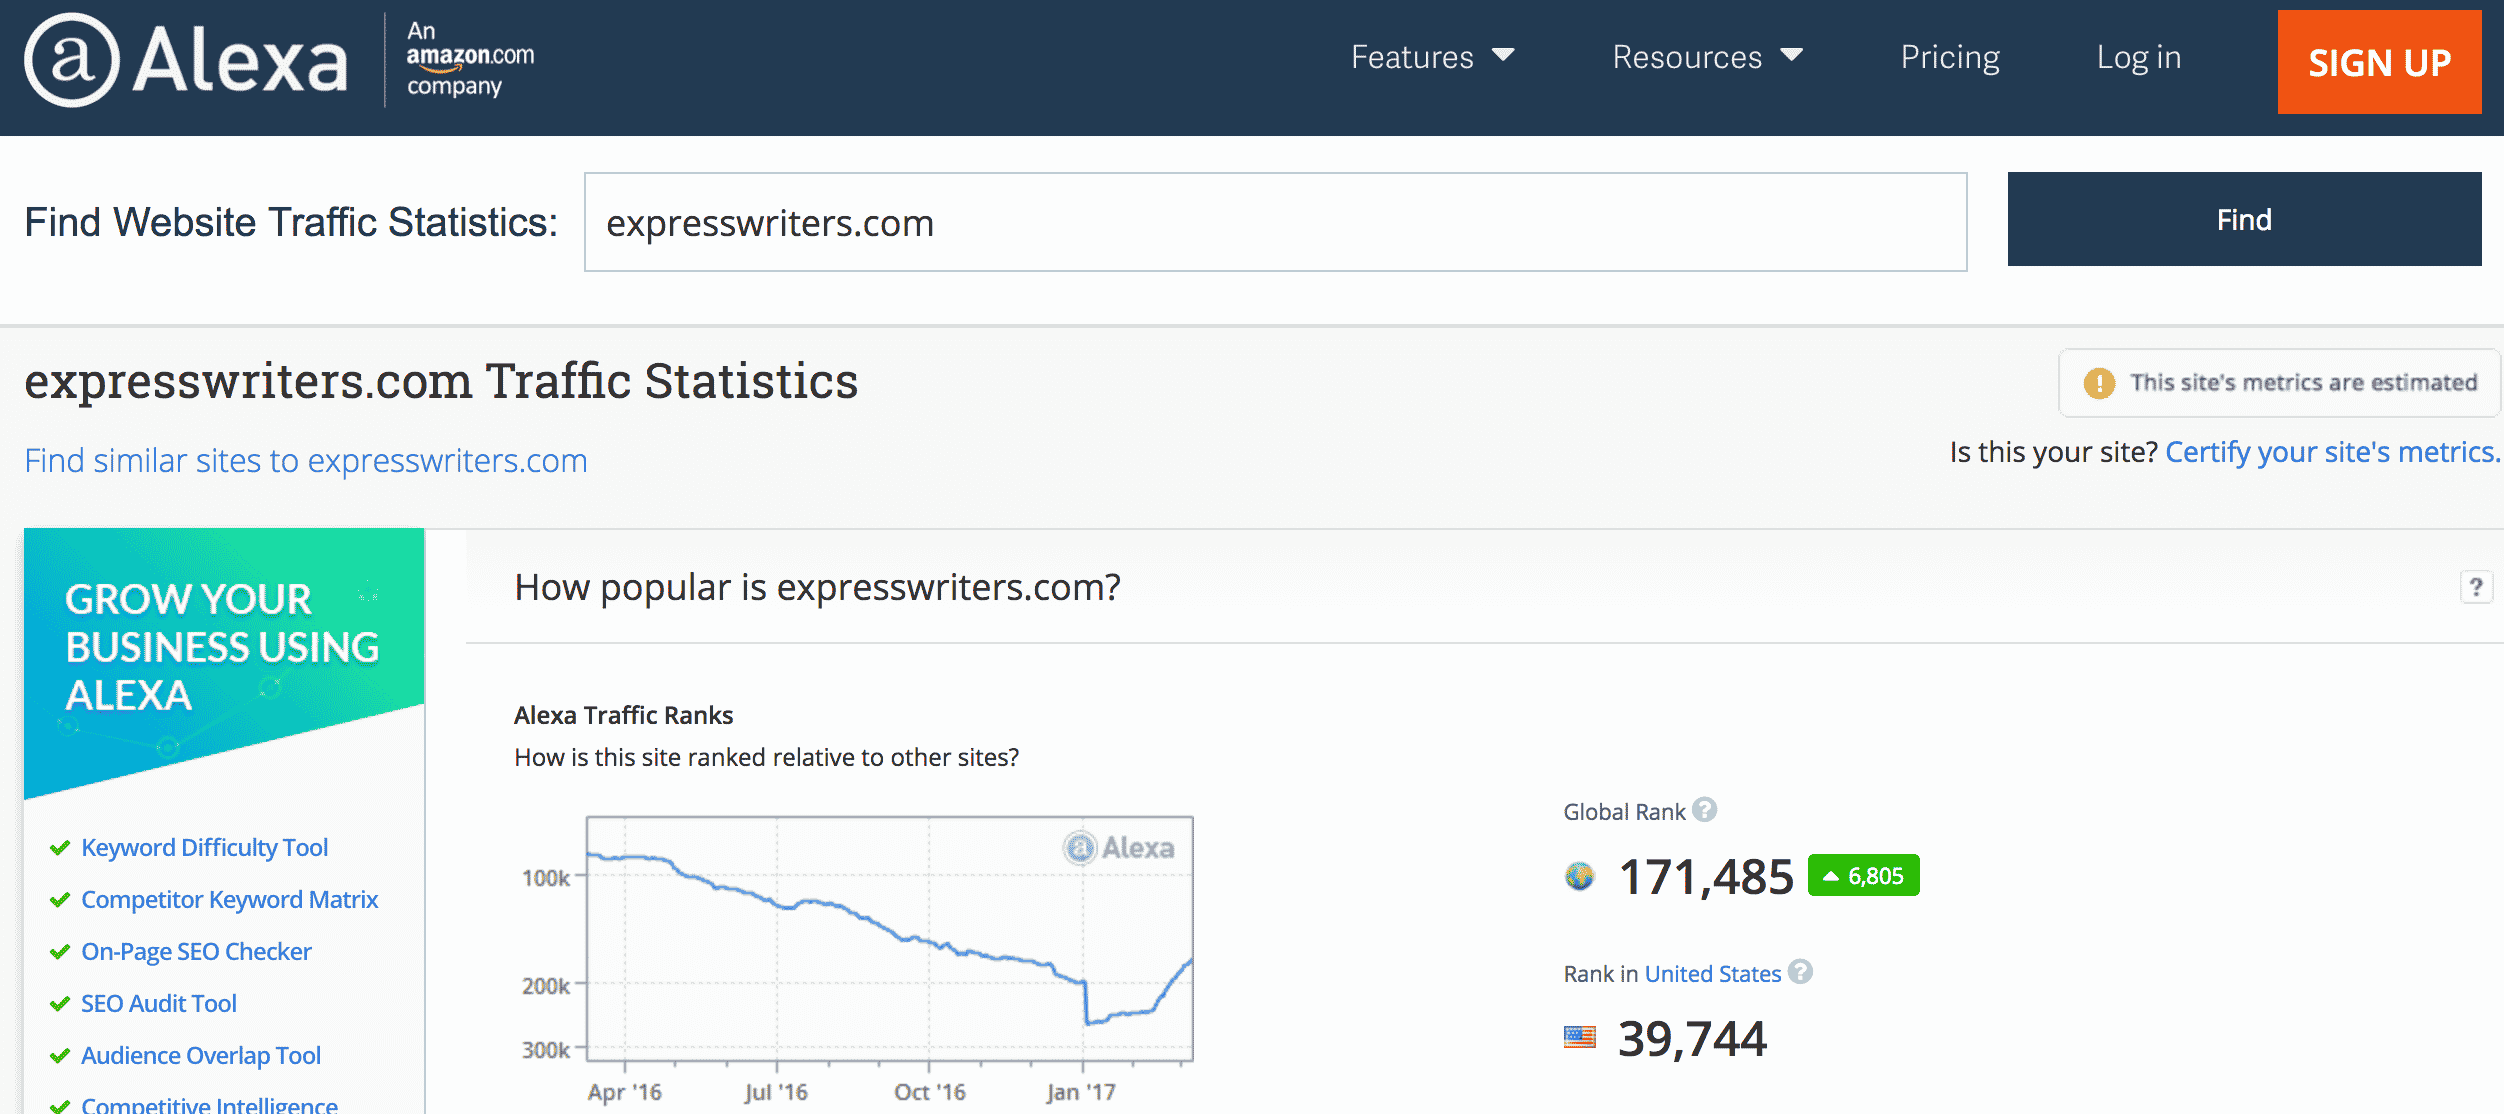
Task: Open Competitive Intelligence link
Action: point(209,1104)
